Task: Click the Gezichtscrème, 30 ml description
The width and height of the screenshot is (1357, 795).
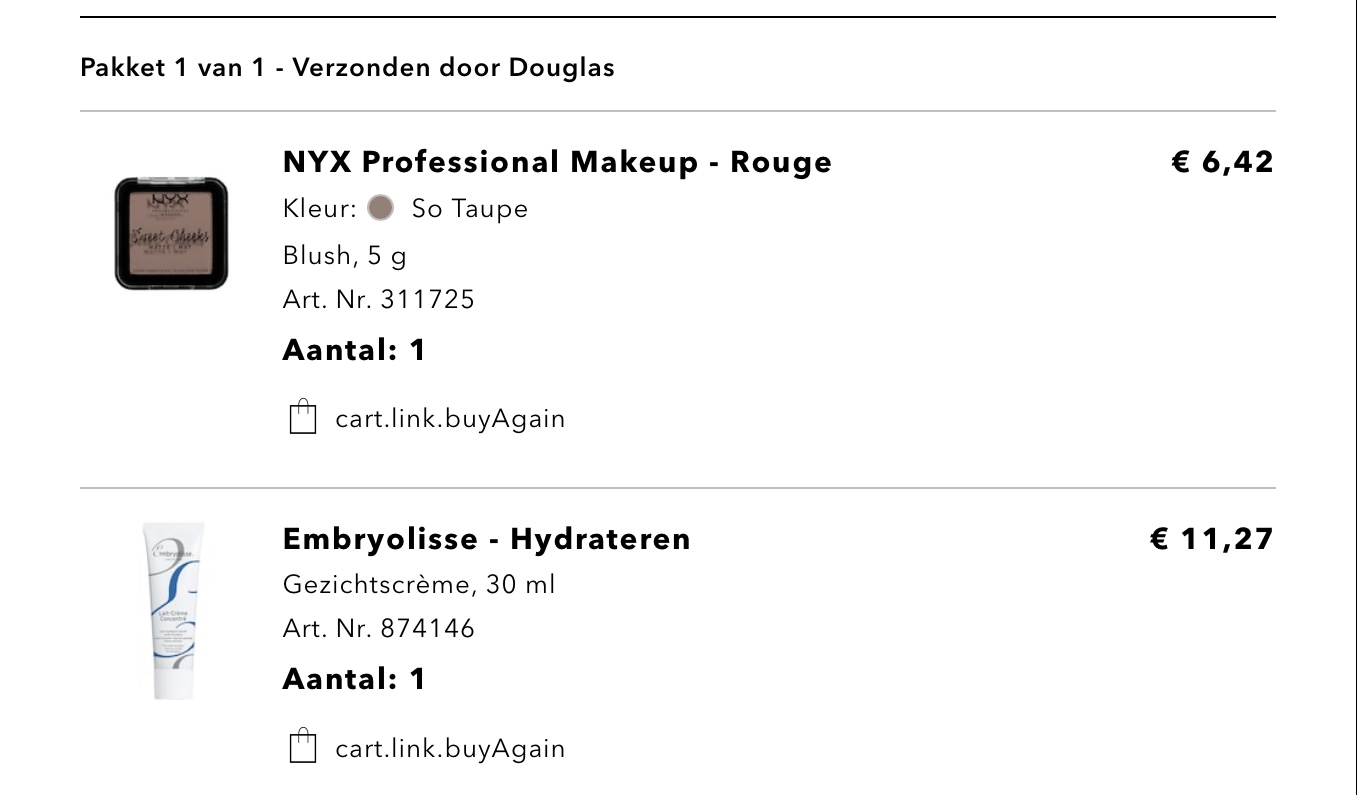Action: pos(419,584)
